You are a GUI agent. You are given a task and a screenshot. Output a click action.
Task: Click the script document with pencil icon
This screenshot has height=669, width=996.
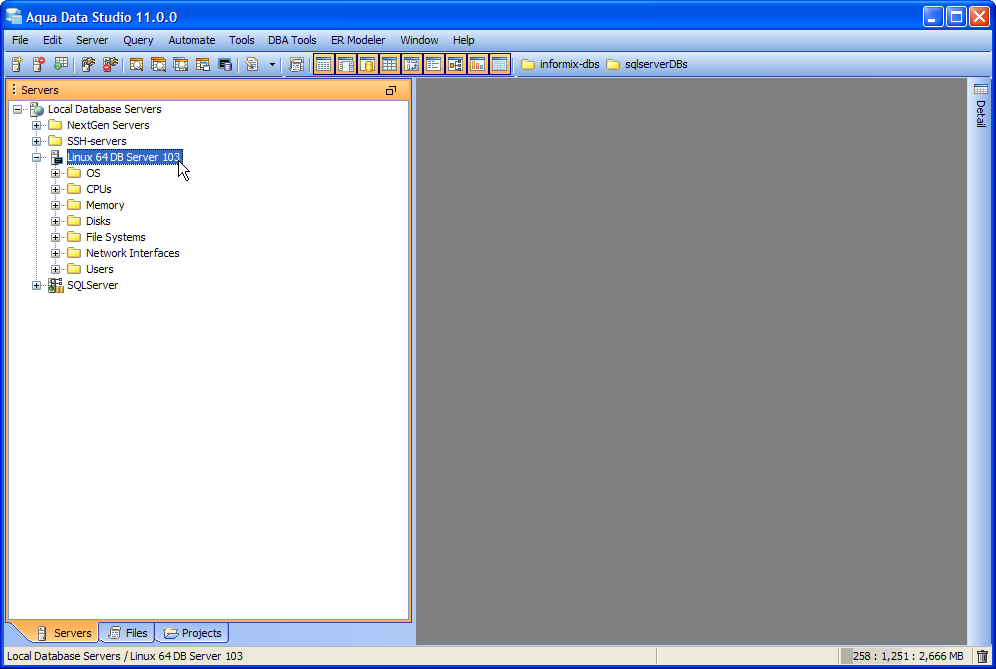pos(252,64)
